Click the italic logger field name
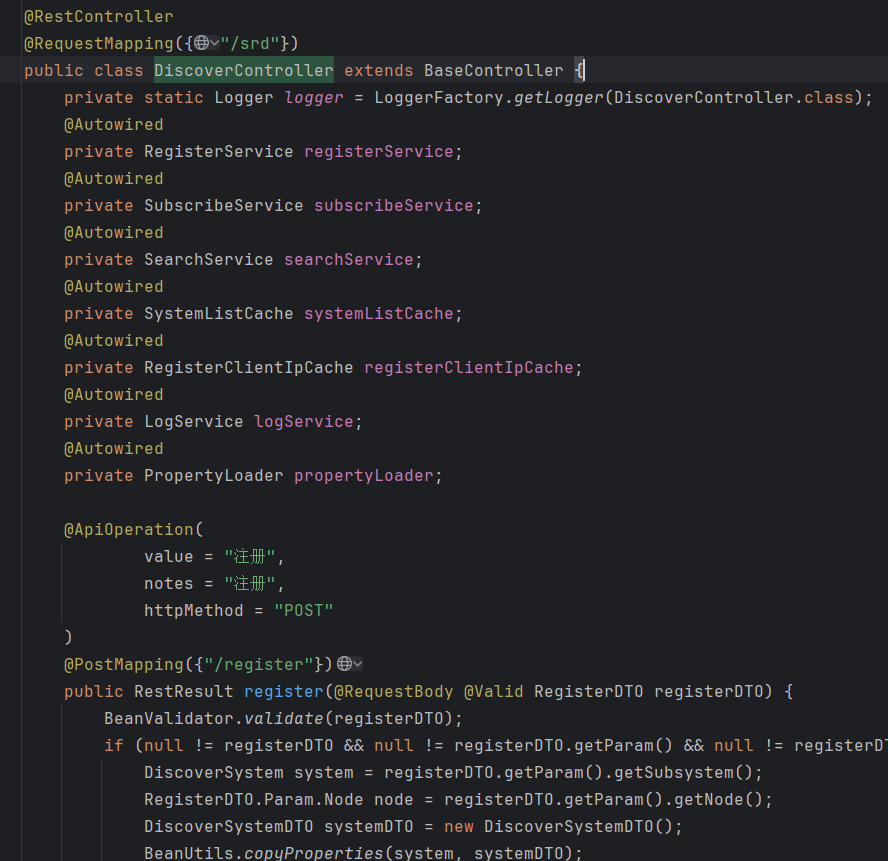Viewport: 888px width, 861px height. click(314, 97)
